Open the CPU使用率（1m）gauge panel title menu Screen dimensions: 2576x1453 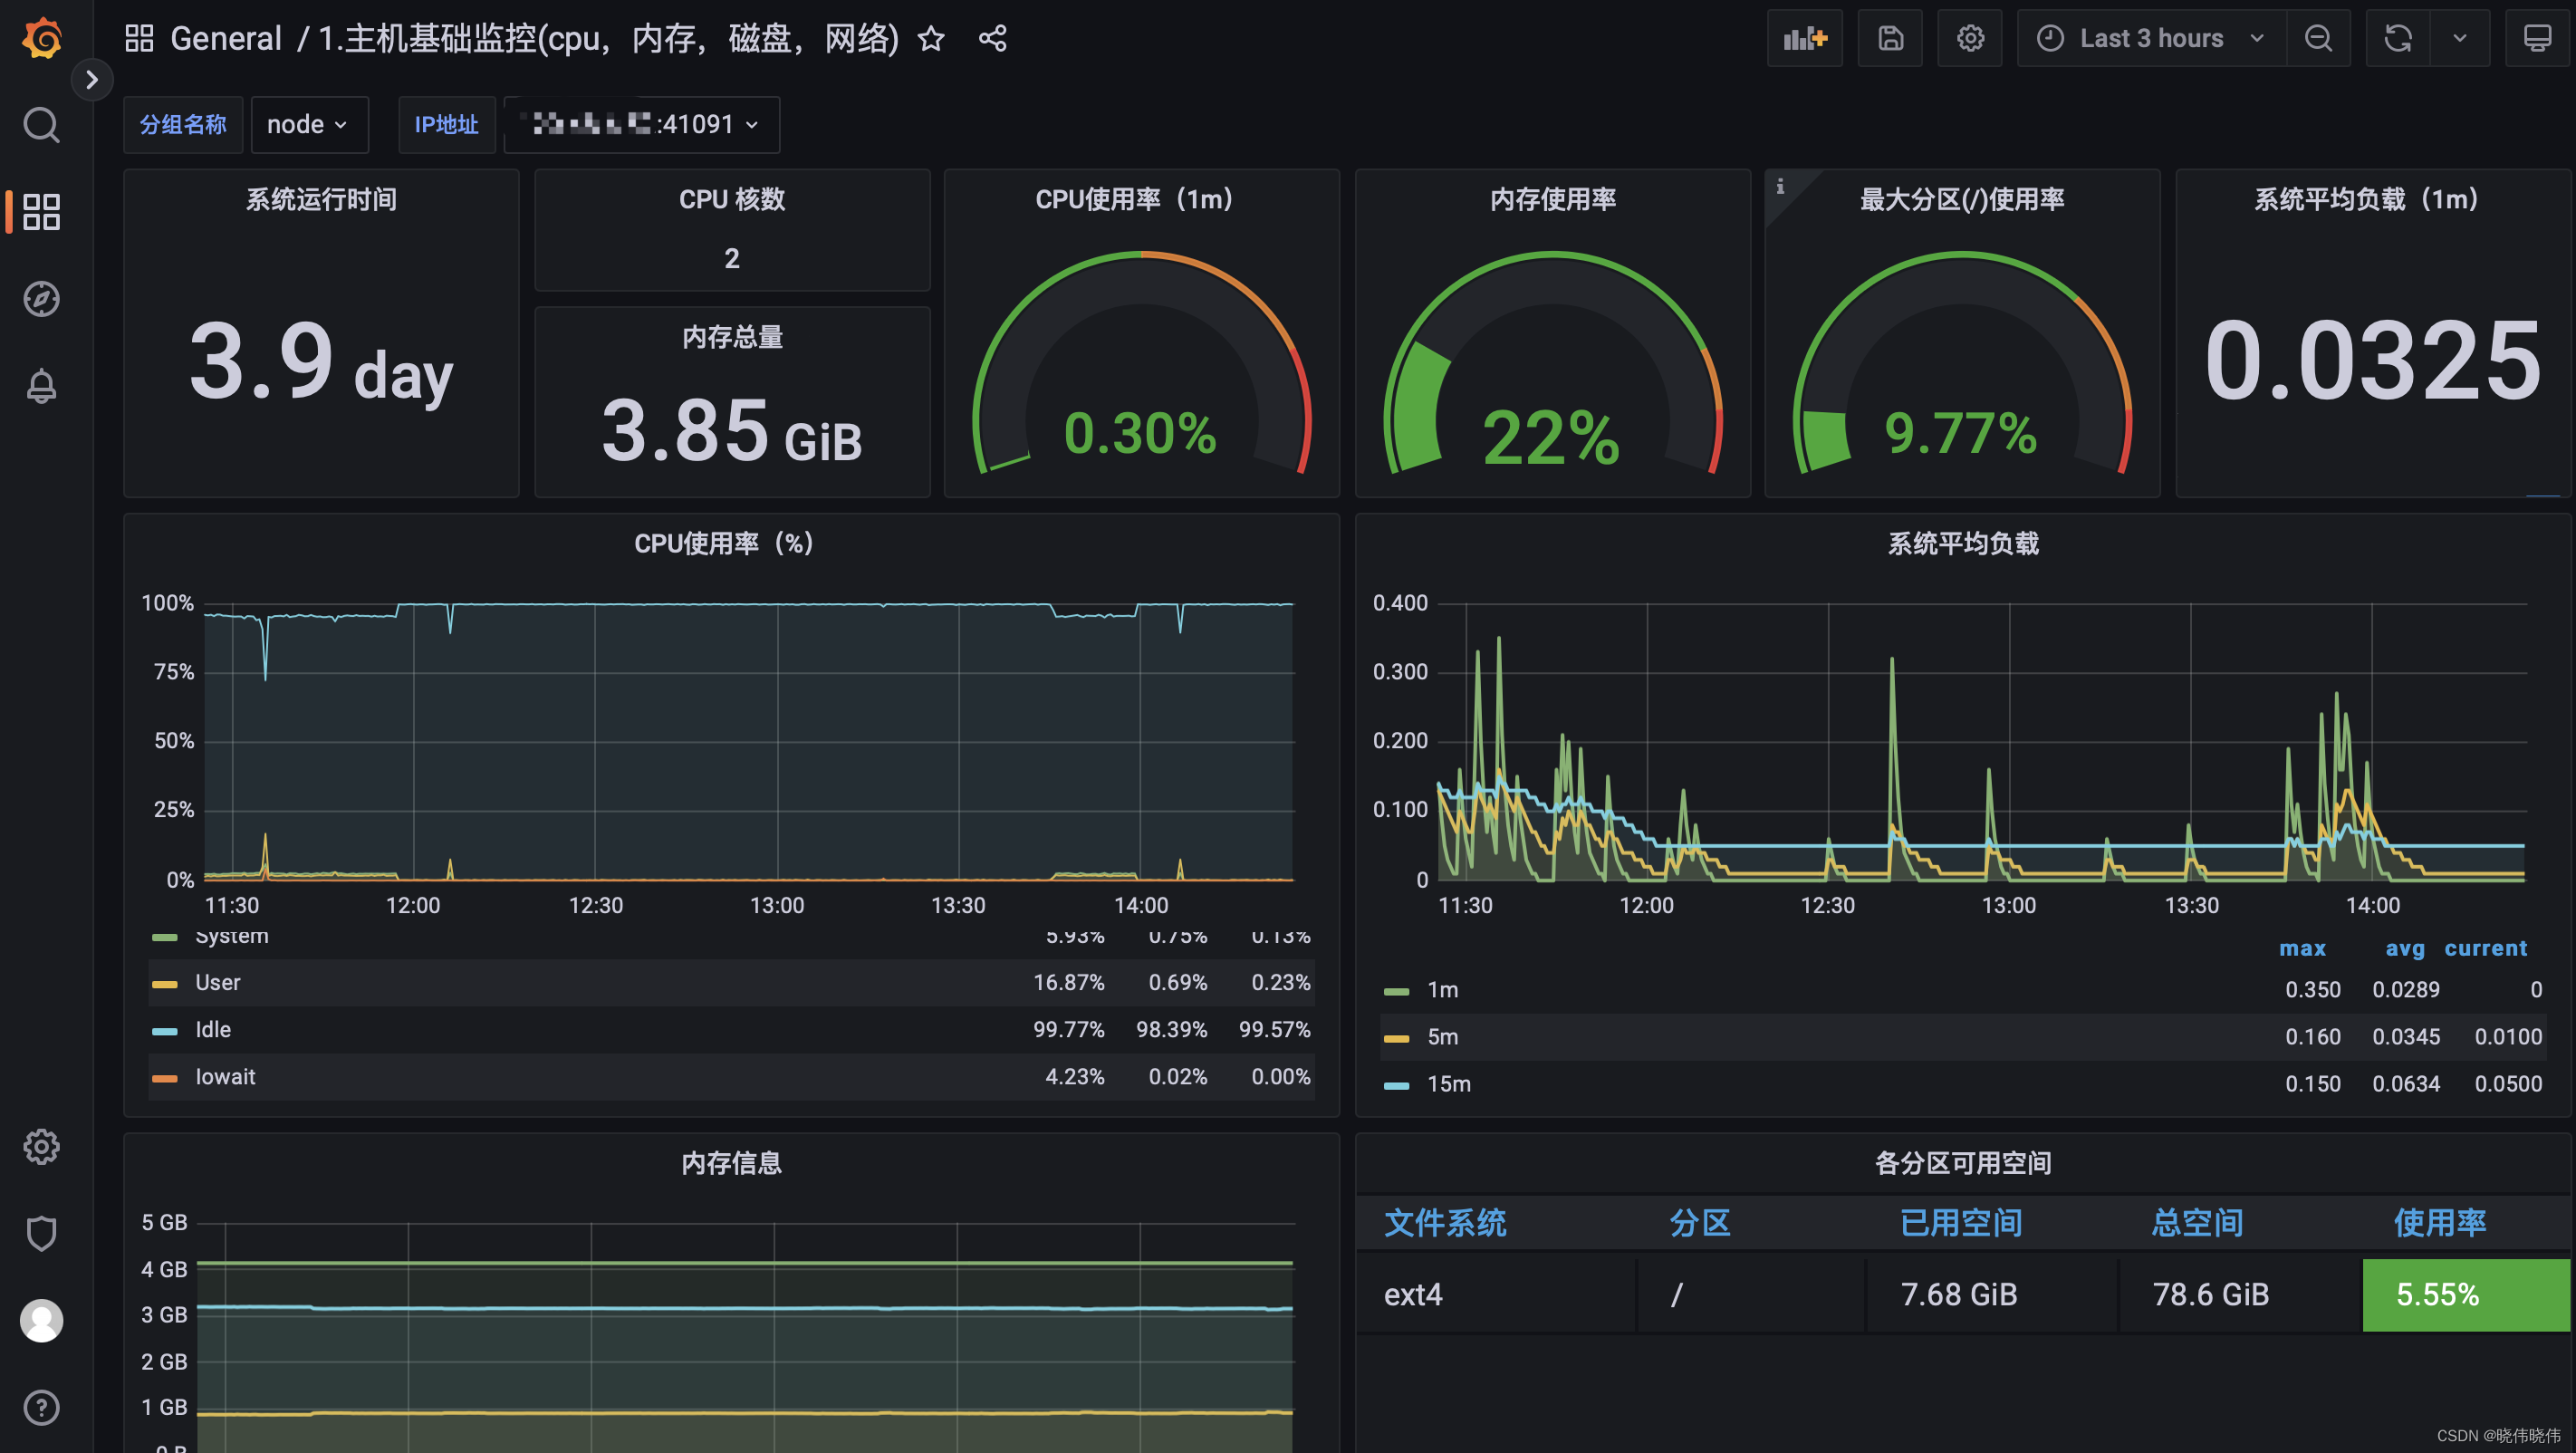[x=1140, y=199]
